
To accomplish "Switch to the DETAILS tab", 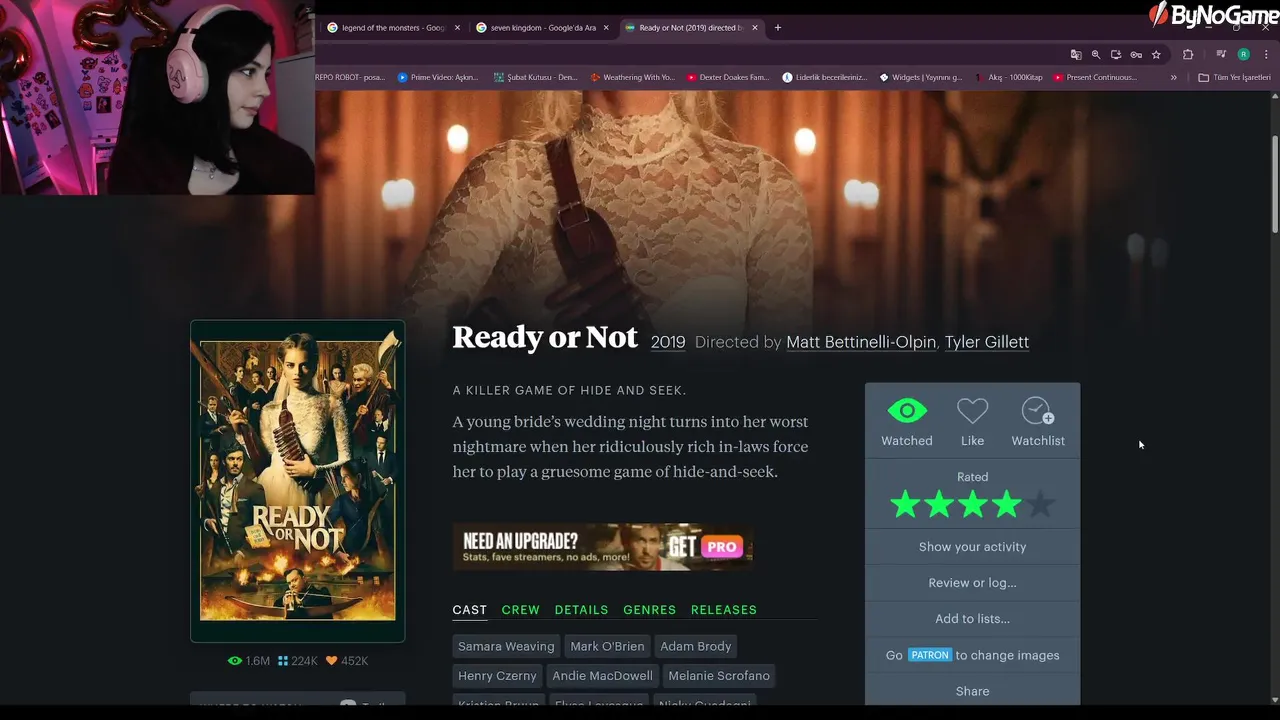I will click(581, 610).
